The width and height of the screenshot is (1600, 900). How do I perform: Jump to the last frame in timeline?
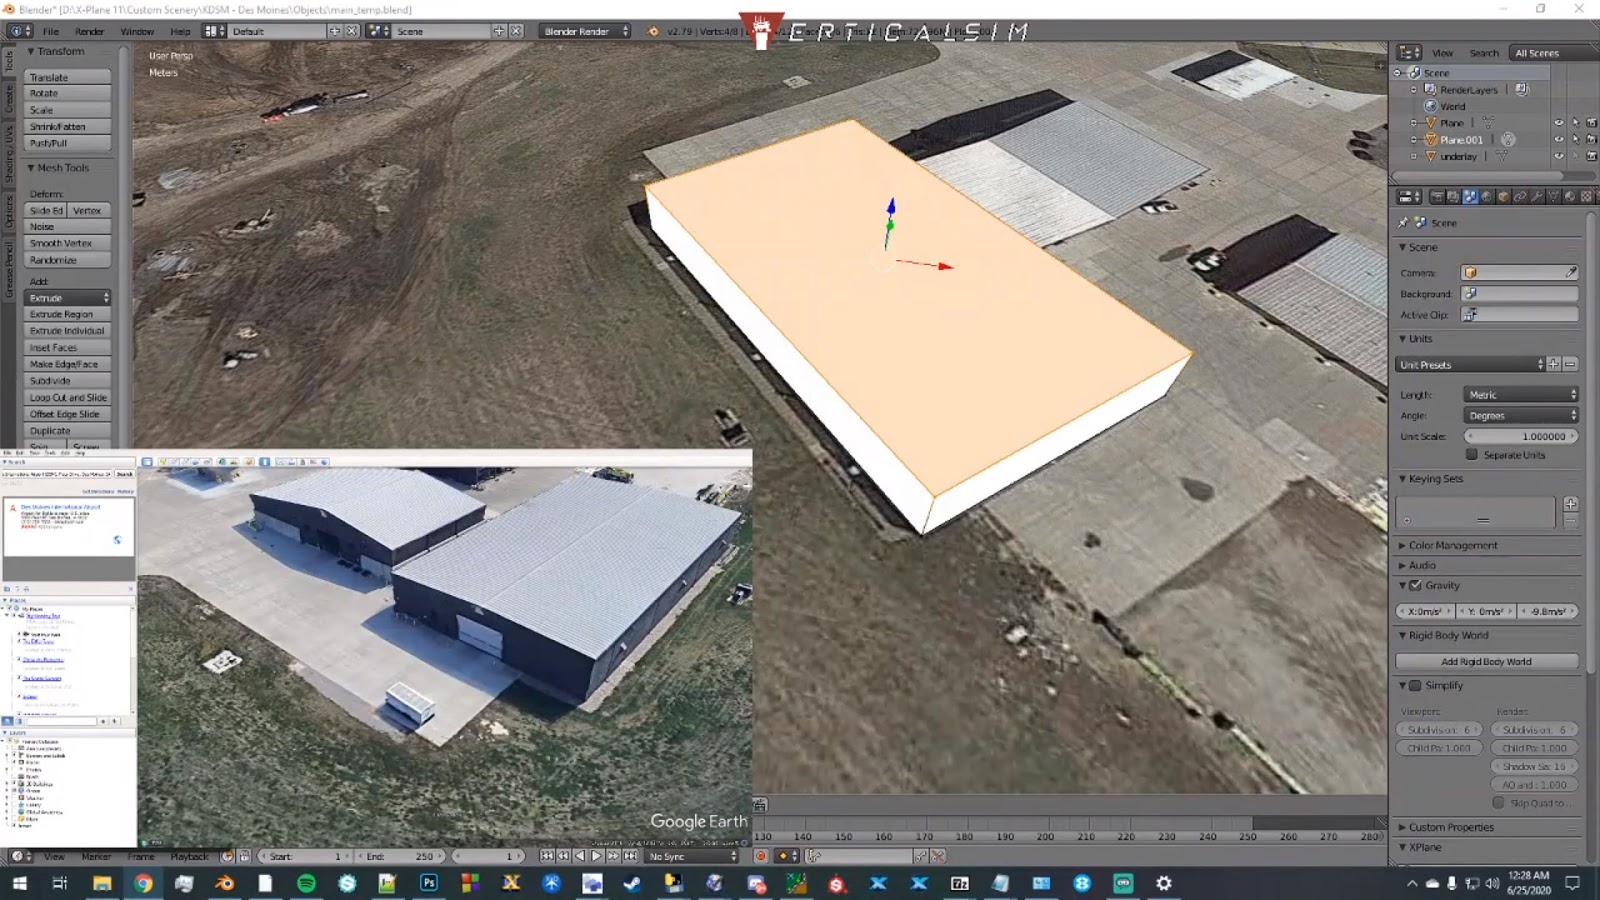coord(630,856)
